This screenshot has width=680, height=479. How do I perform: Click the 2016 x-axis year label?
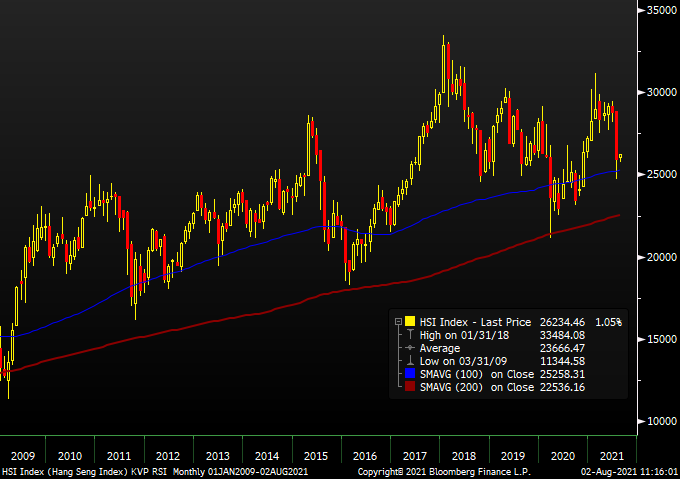tap(365, 456)
